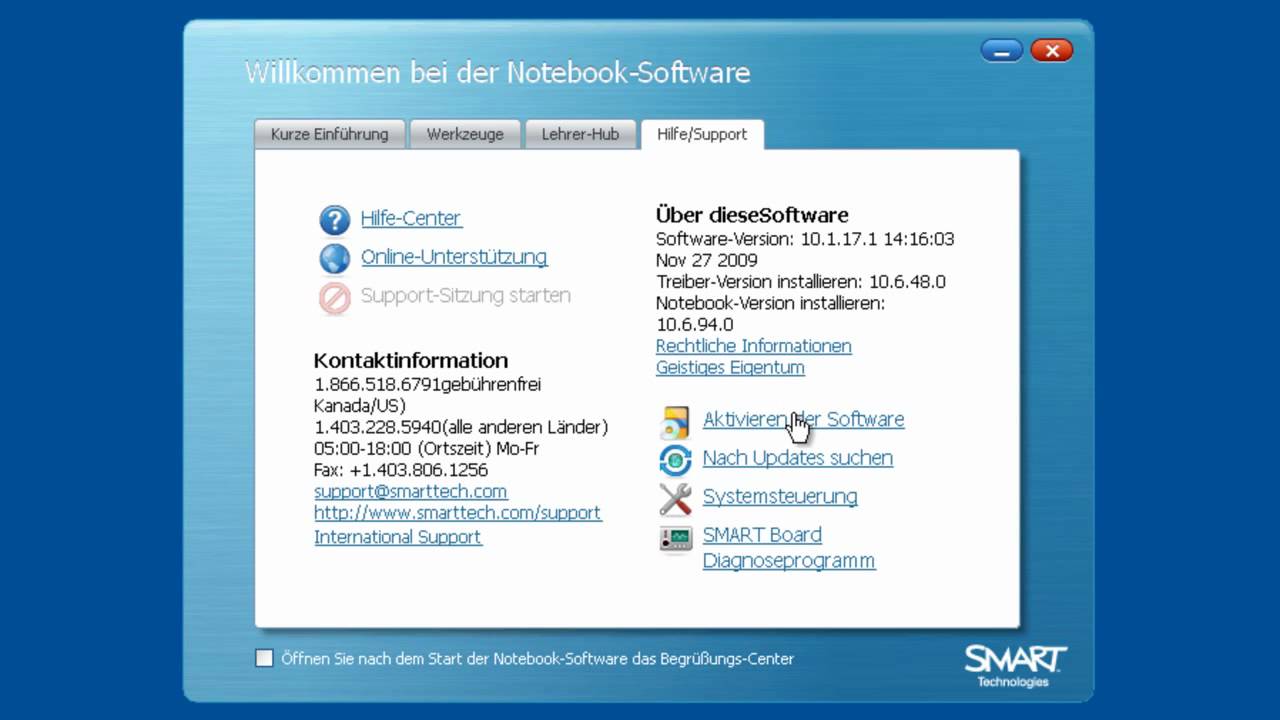Click the Aktivieren der Software icon
Image resolution: width=1280 pixels, height=720 pixels.
675,422
